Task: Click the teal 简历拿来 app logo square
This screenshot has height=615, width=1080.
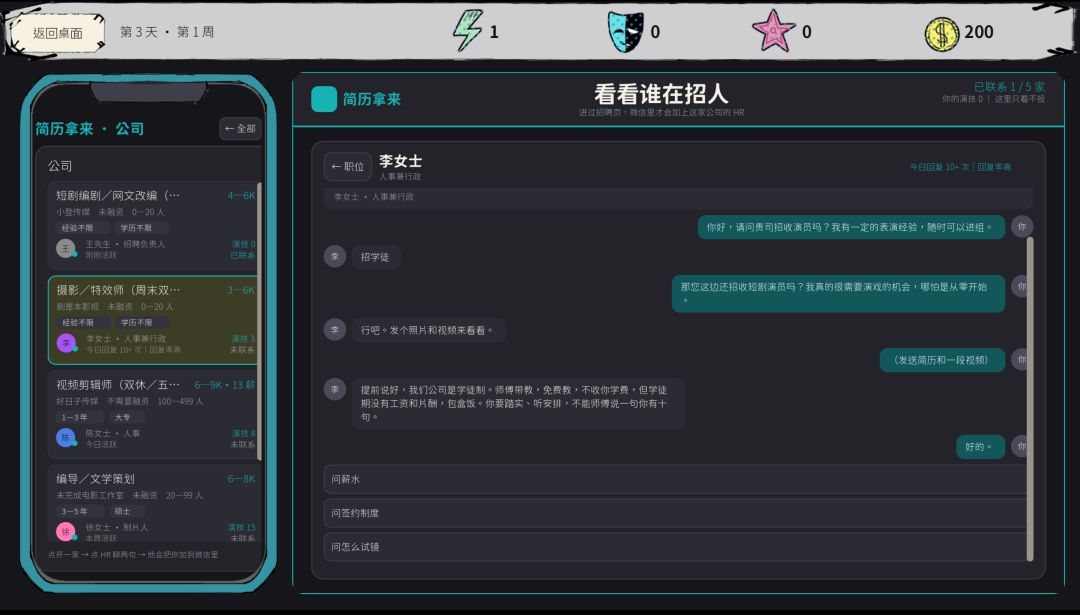Action: (x=324, y=99)
